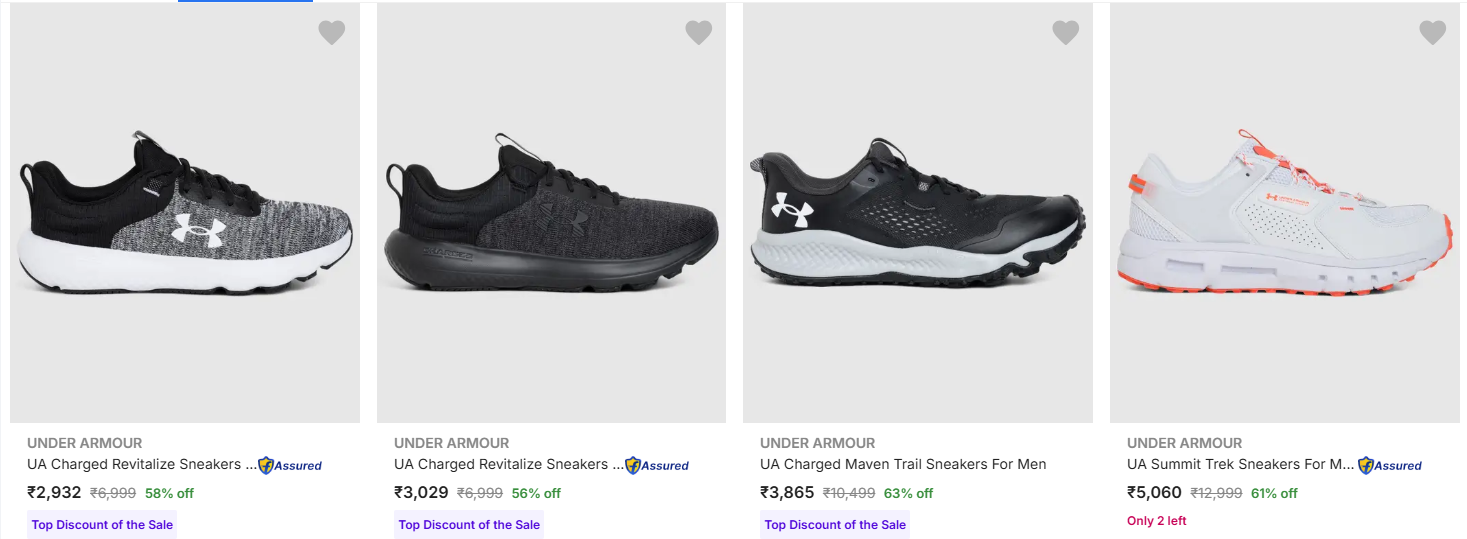Click Assured badge on ₹2,932 sneaker
Image resolution: width=1467 pixels, height=539 pixels.
click(290, 465)
